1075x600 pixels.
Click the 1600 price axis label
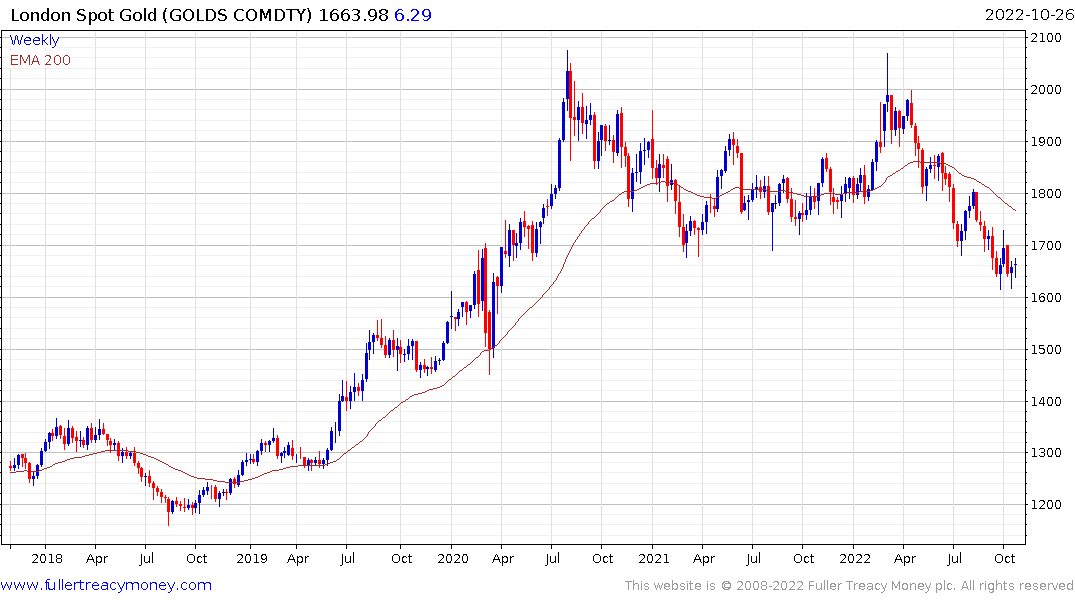(1046, 298)
